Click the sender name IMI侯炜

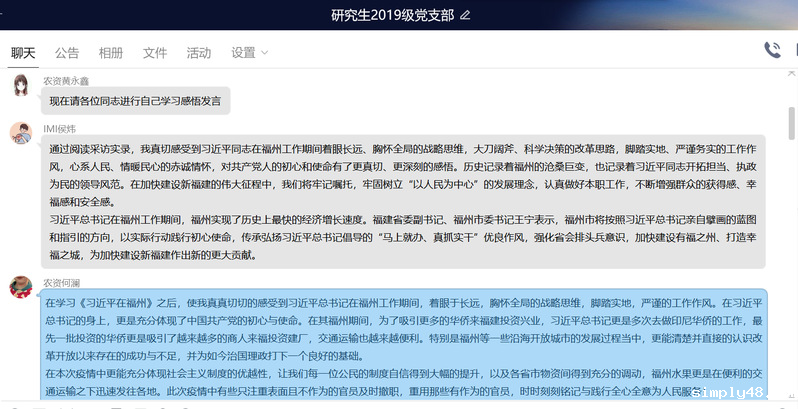[60, 128]
